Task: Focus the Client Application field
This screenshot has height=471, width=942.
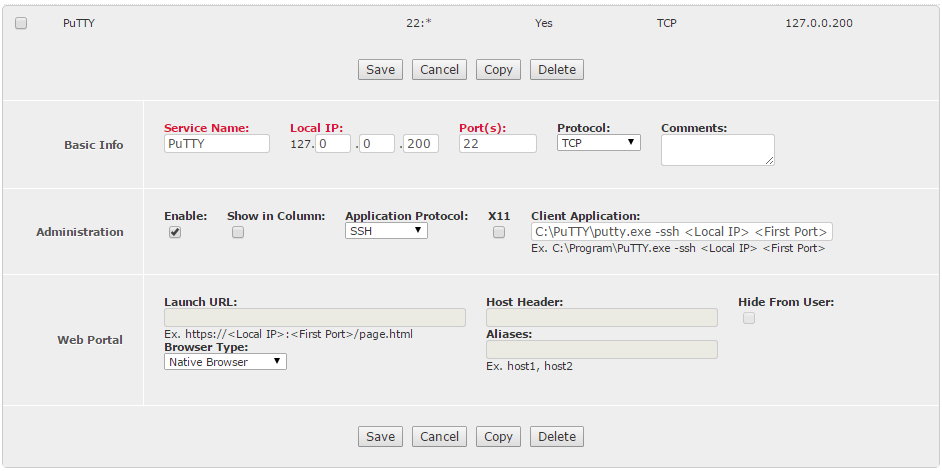Action: point(682,232)
